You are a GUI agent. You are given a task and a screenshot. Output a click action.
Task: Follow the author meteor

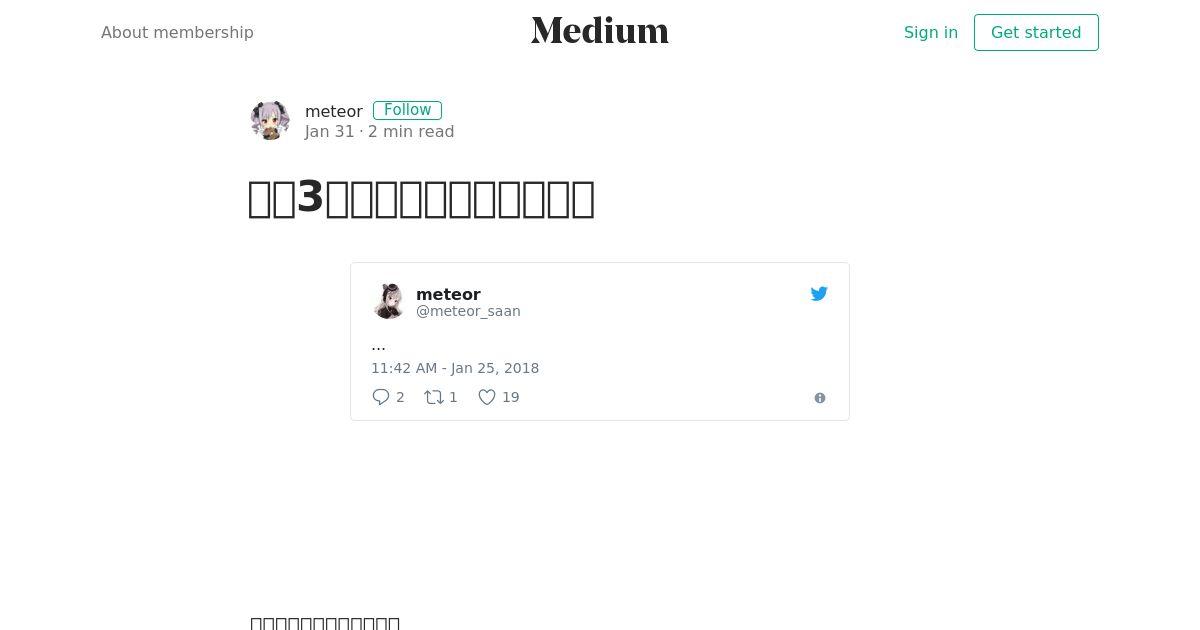coord(407,110)
